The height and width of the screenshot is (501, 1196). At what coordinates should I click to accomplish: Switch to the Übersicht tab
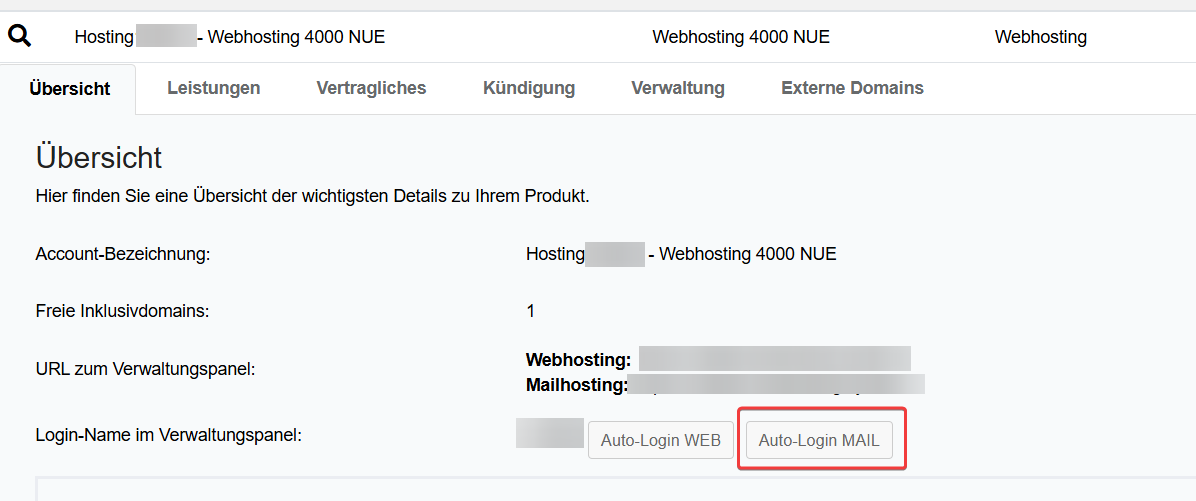(70, 88)
